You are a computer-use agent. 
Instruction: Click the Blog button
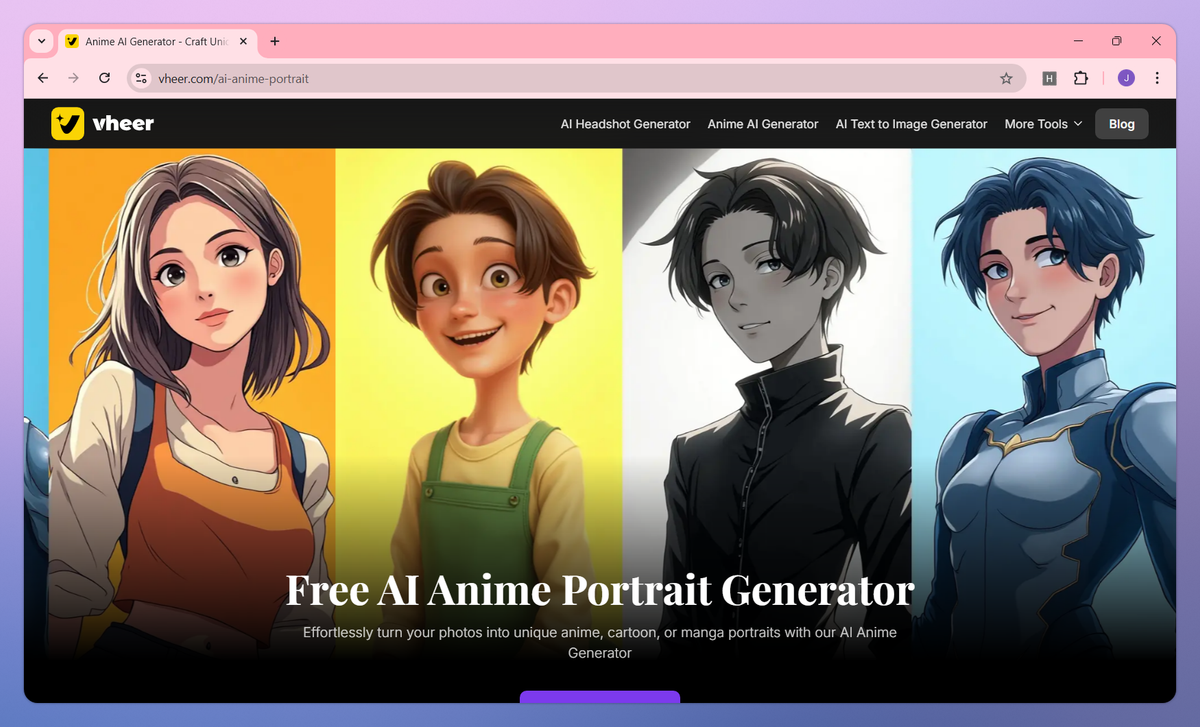[1122, 124]
